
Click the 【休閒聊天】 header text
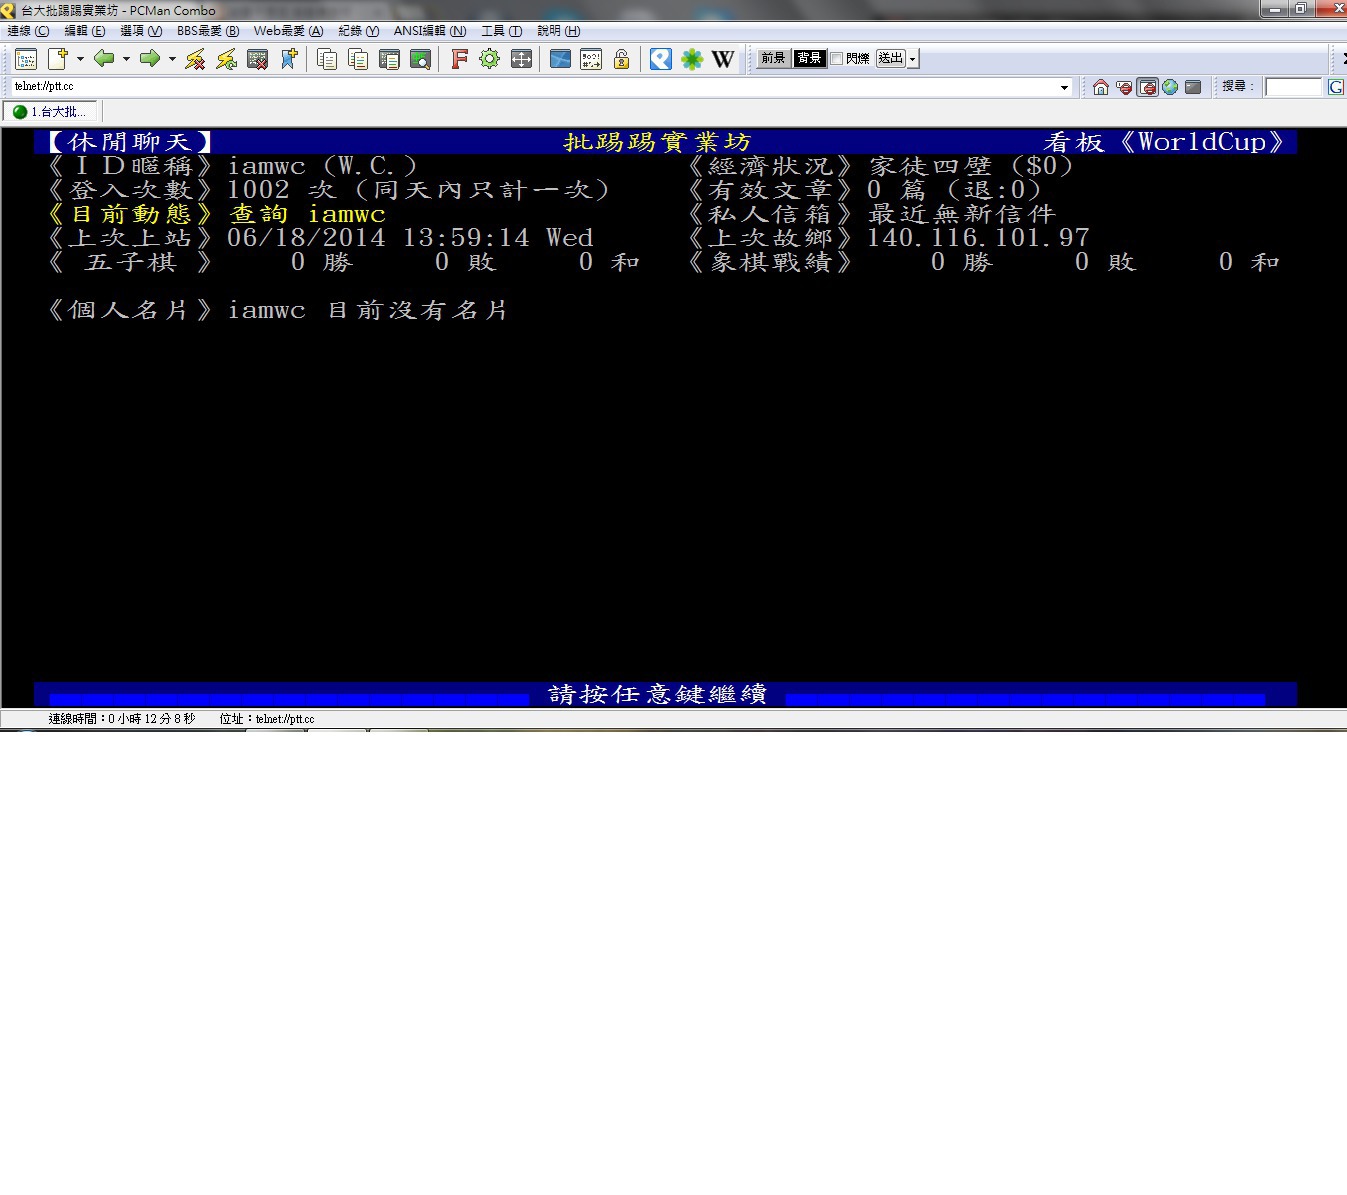tap(130, 142)
